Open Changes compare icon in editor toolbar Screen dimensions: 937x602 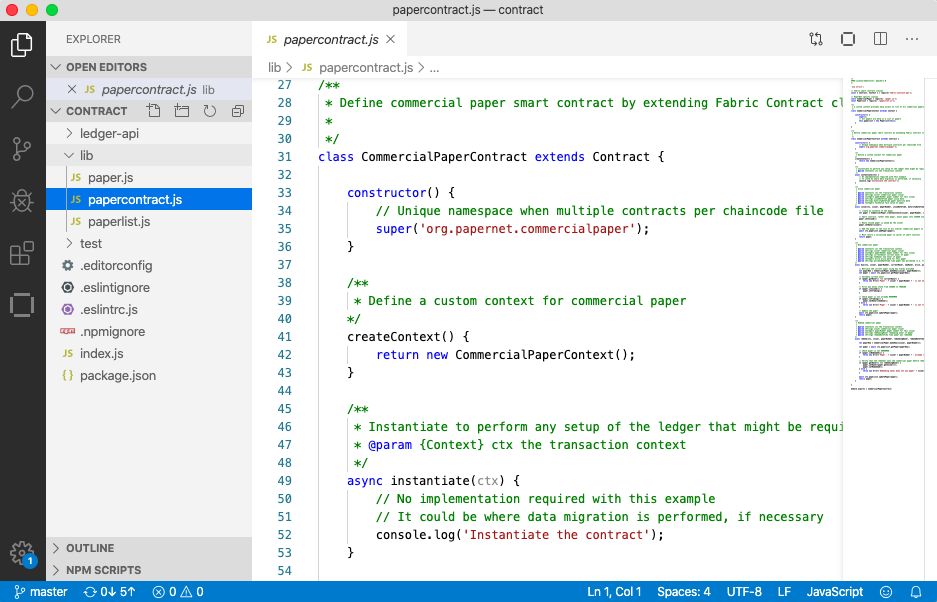[816, 39]
